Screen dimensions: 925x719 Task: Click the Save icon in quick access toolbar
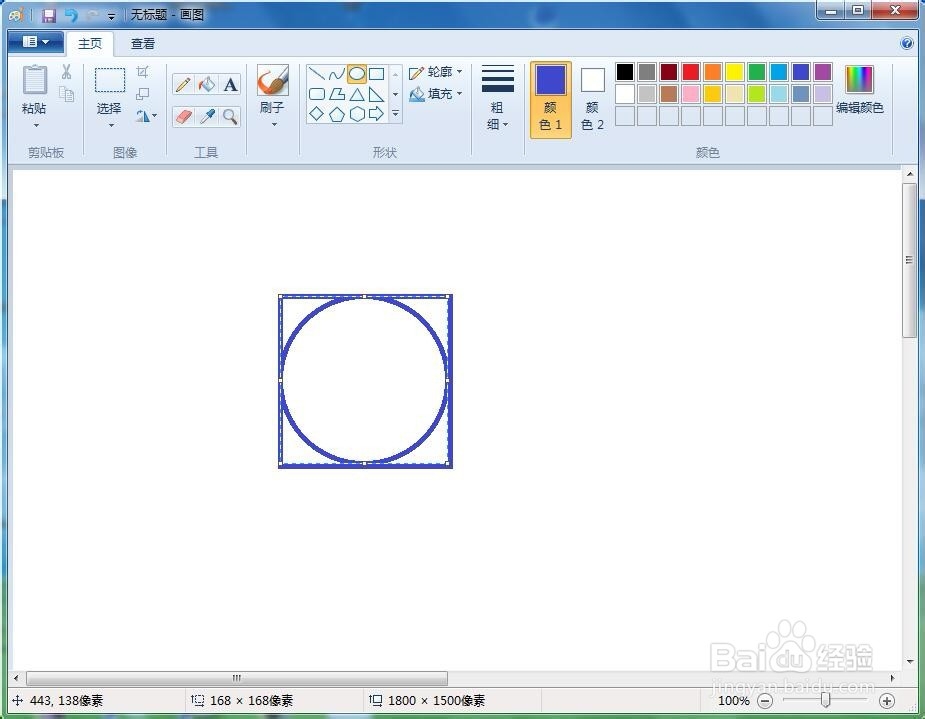pos(48,15)
